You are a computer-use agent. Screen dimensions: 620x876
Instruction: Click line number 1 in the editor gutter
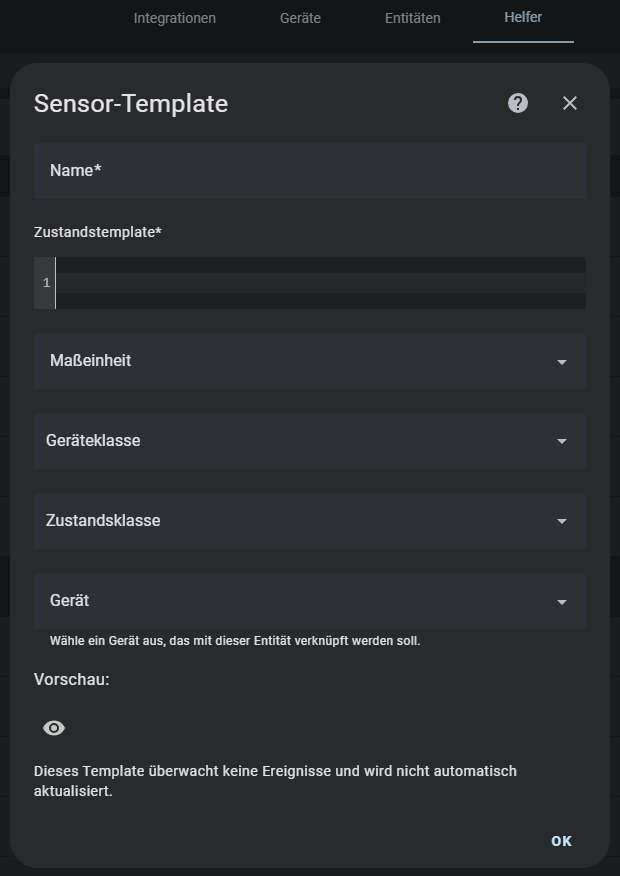pyautogui.click(x=46, y=283)
